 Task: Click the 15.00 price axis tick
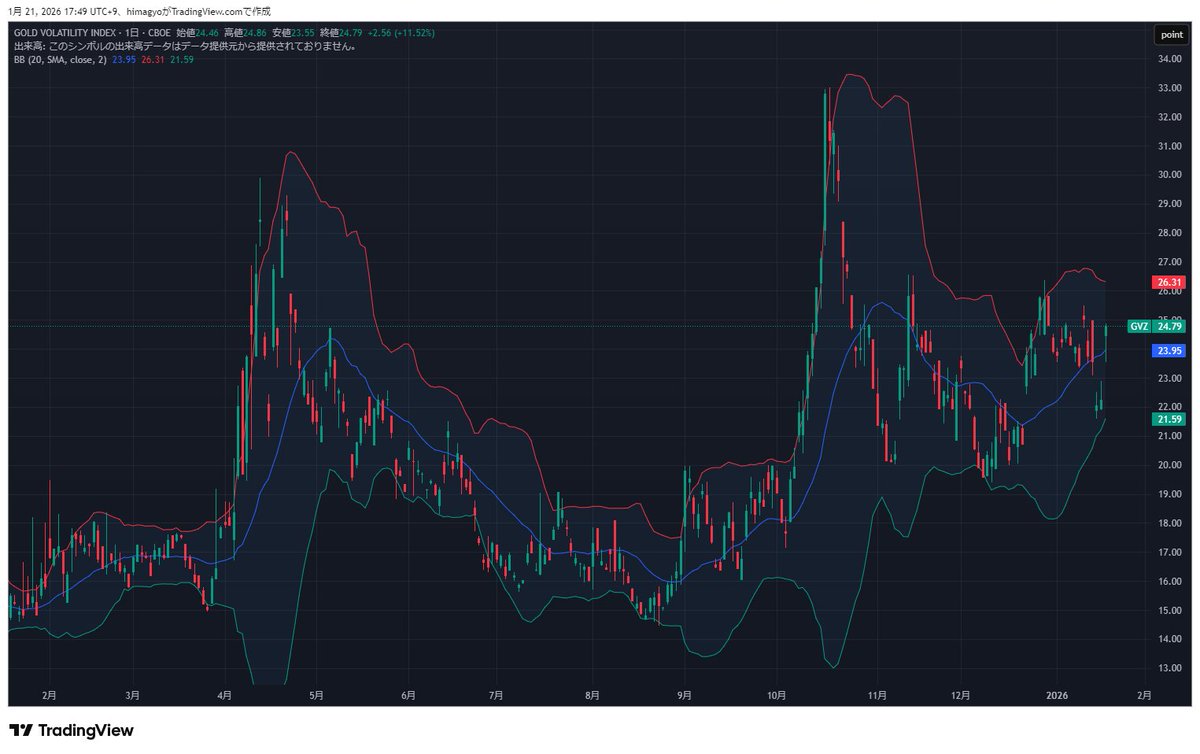click(x=1170, y=610)
